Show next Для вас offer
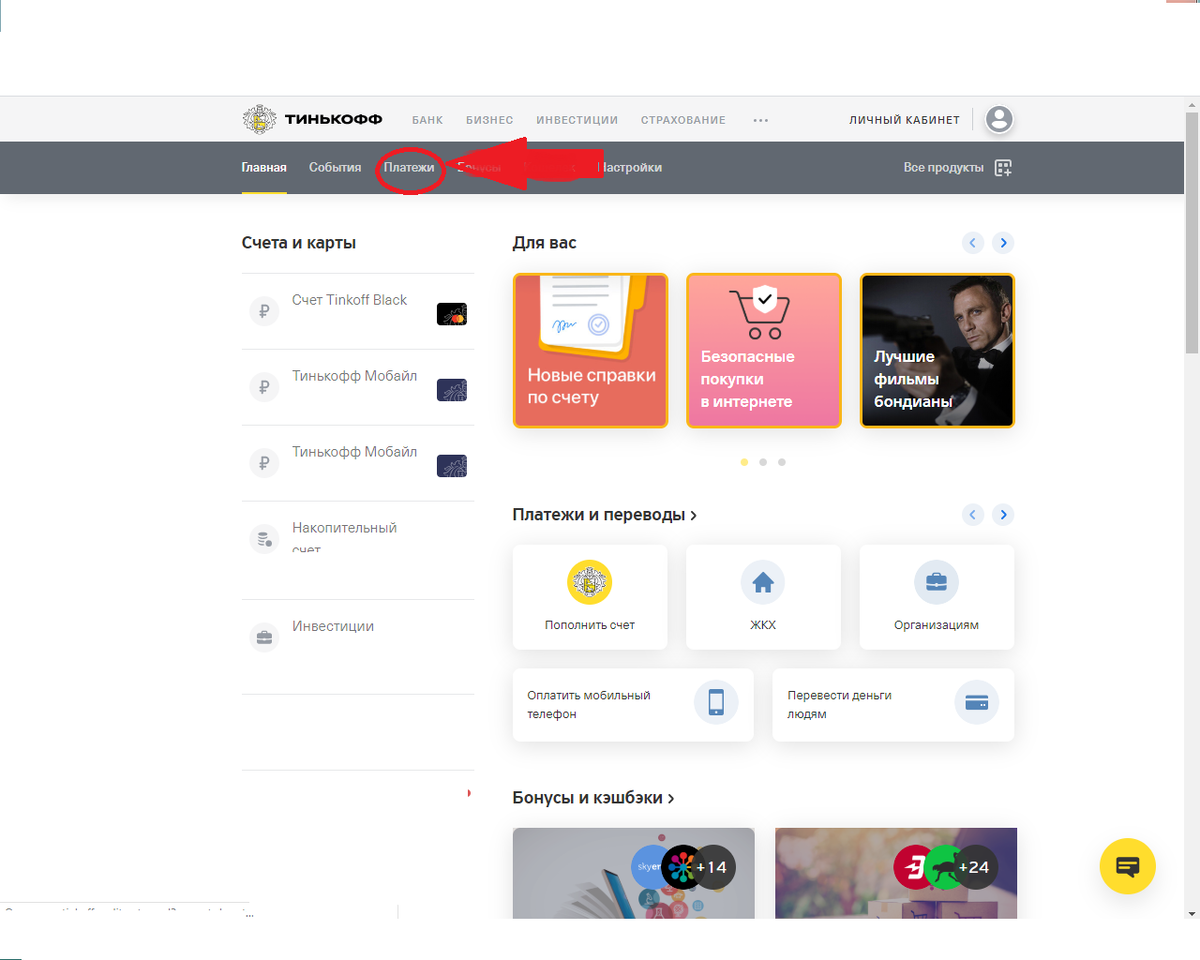Viewport: 1200px width, 960px height. (x=1003, y=243)
